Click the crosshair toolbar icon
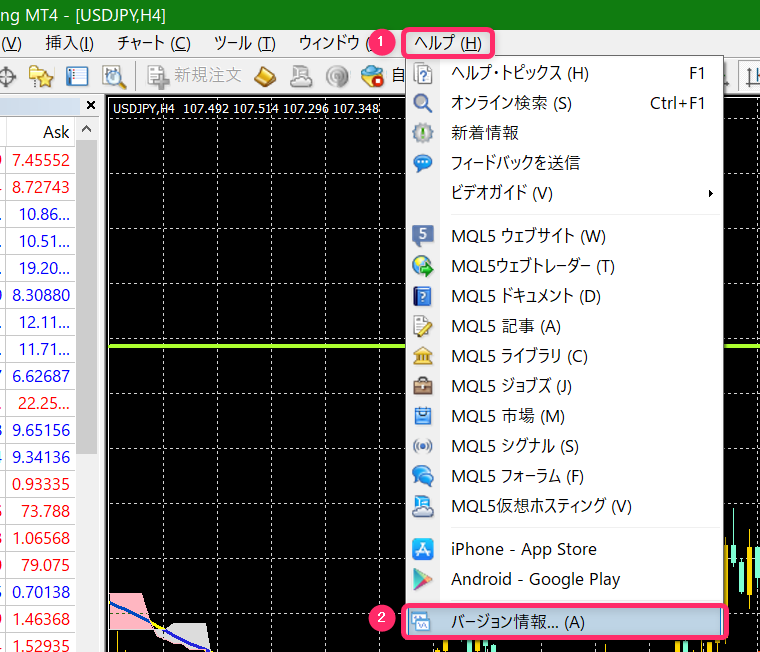This screenshot has height=652, width=760. (7, 77)
